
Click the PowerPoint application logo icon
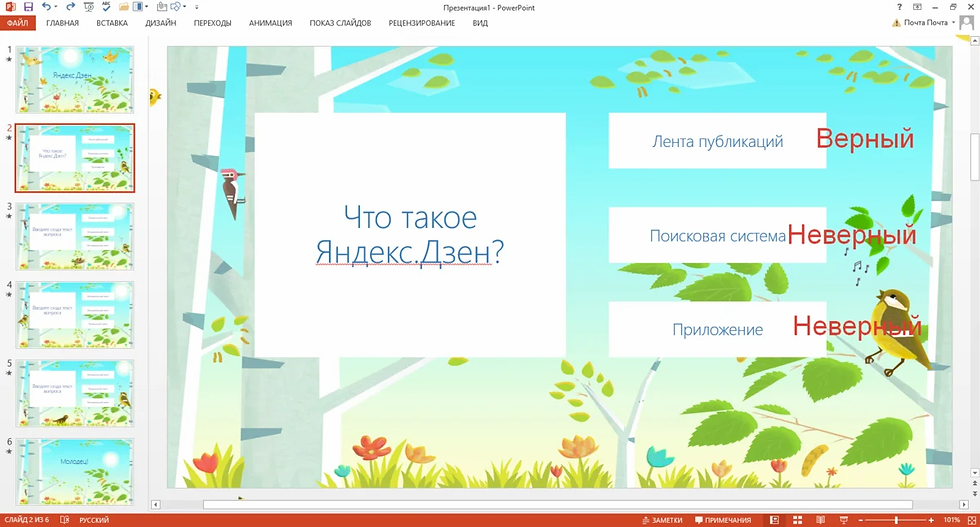pos(11,7)
